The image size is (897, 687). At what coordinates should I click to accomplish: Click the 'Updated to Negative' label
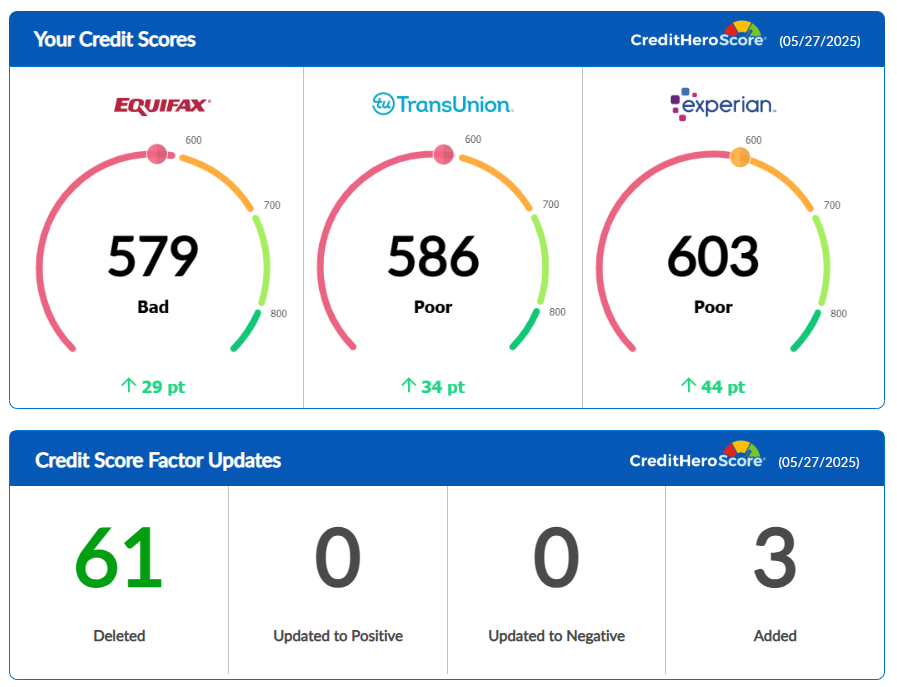click(x=557, y=636)
